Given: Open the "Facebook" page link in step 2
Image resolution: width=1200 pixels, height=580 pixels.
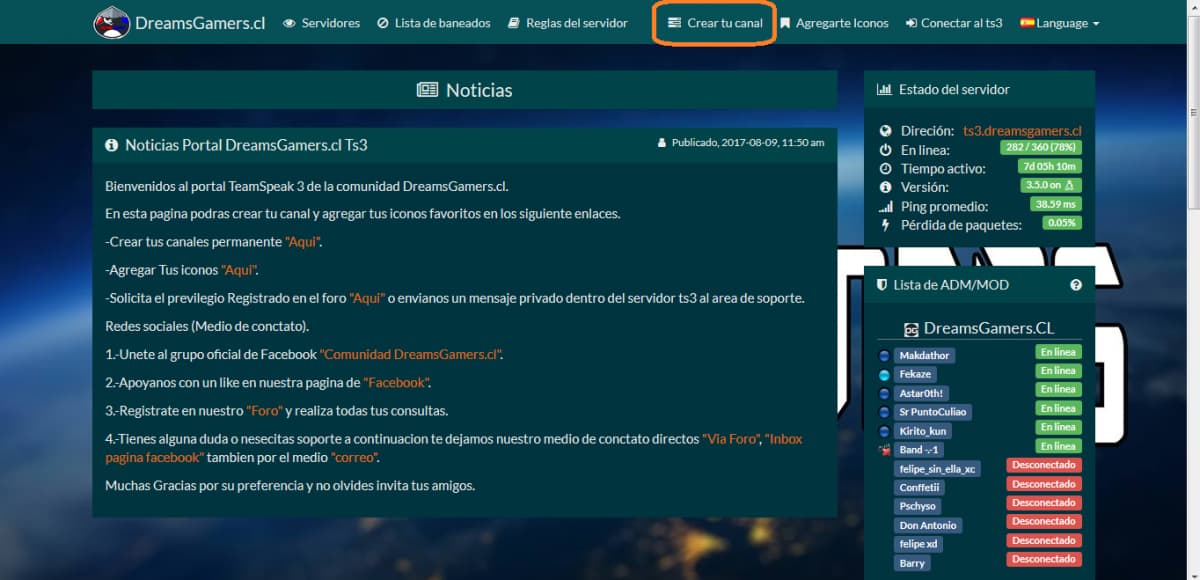Looking at the screenshot, I should tap(397, 382).
